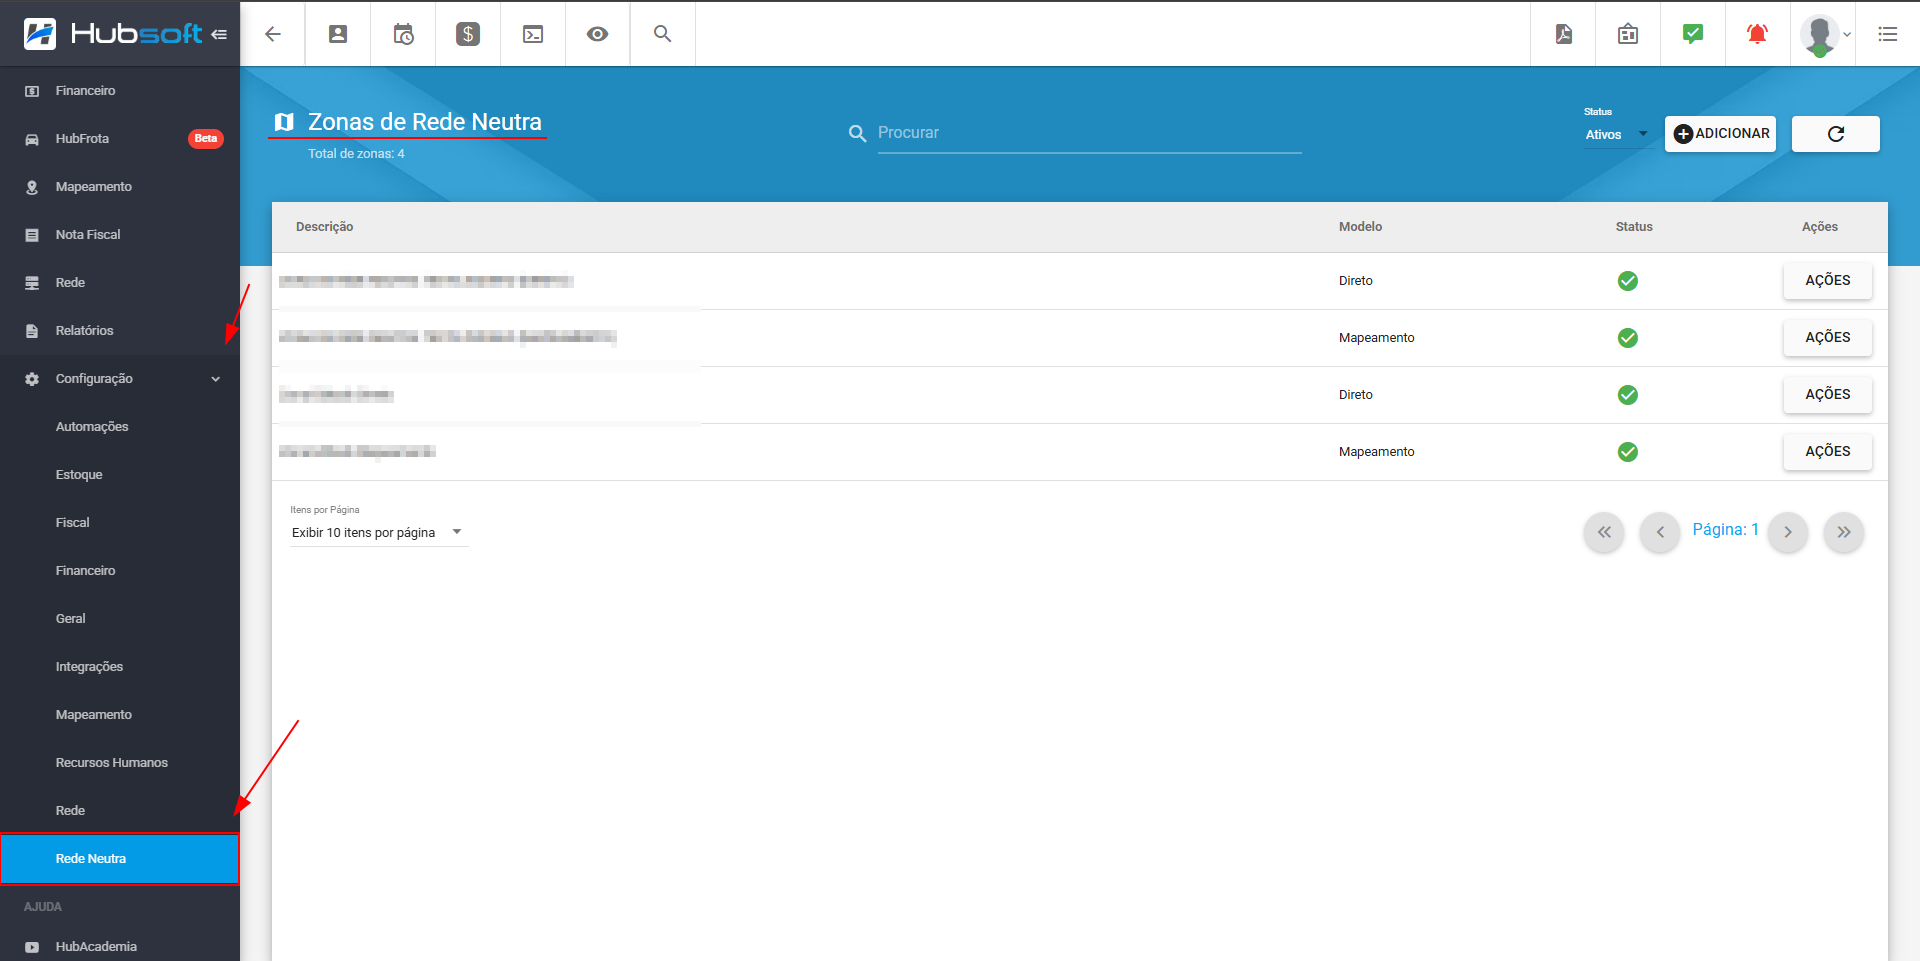Image resolution: width=1920 pixels, height=961 pixels.
Task: Go to last page with double-right arrow
Action: click(1844, 532)
